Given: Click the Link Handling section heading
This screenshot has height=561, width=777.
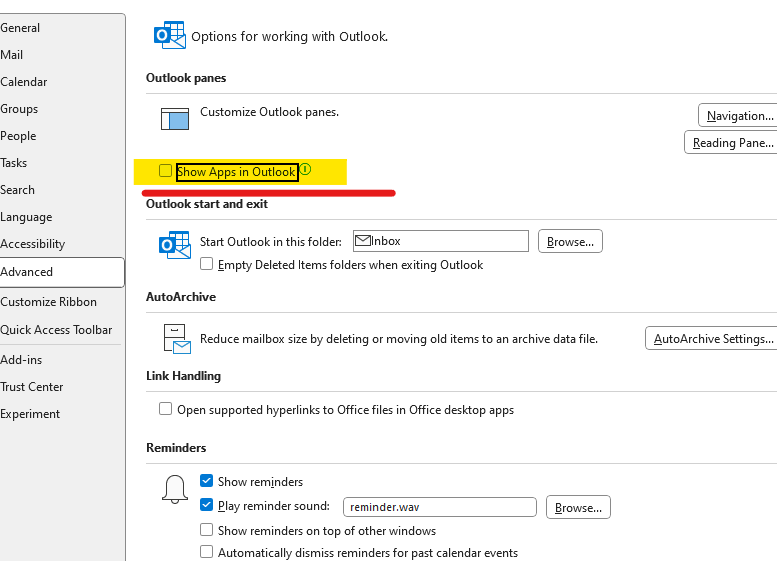Looking at the screenshot, I should coord(183,376).
